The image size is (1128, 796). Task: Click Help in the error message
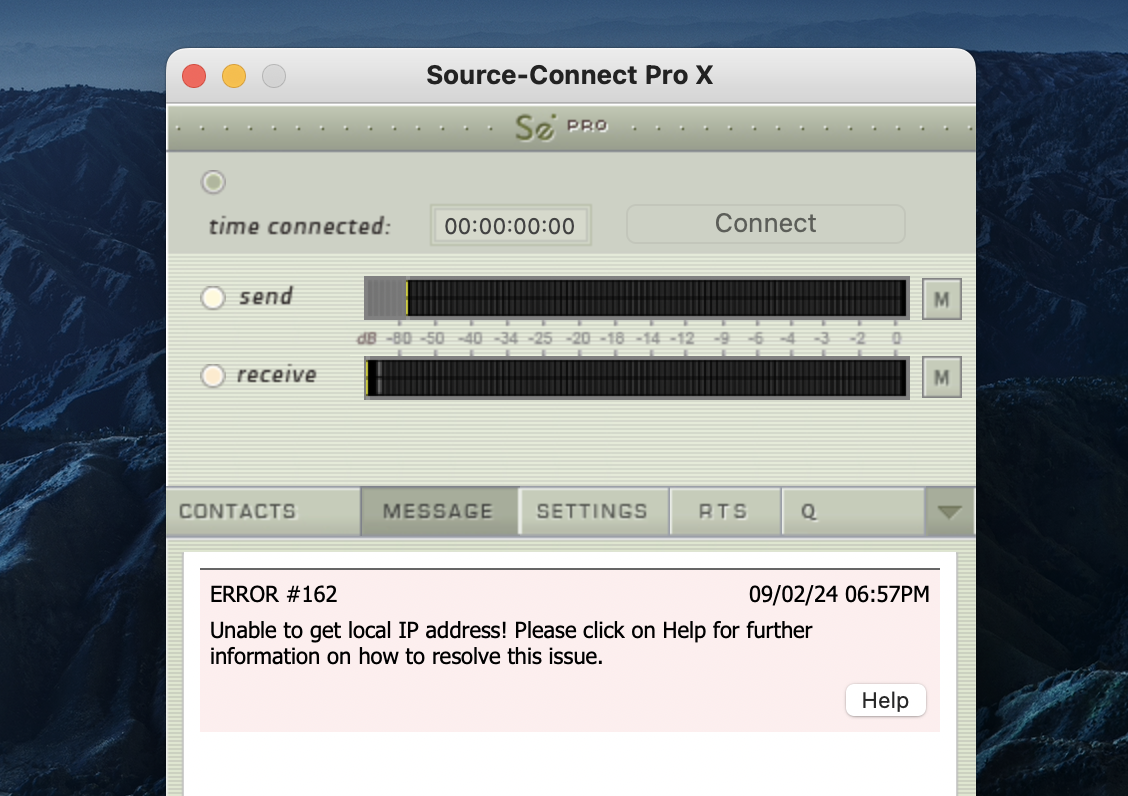[x=885, y=700]
